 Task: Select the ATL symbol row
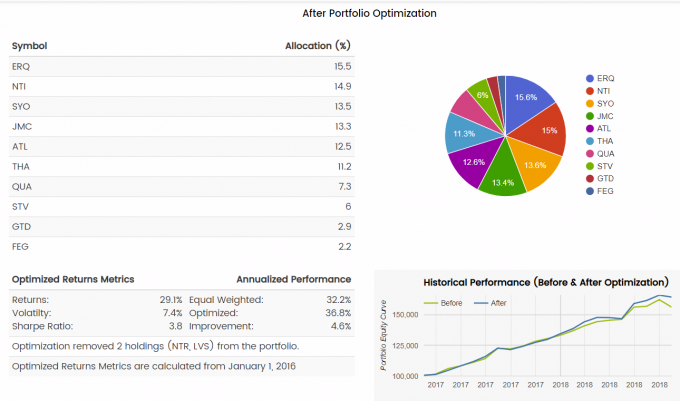click(182, 147)
